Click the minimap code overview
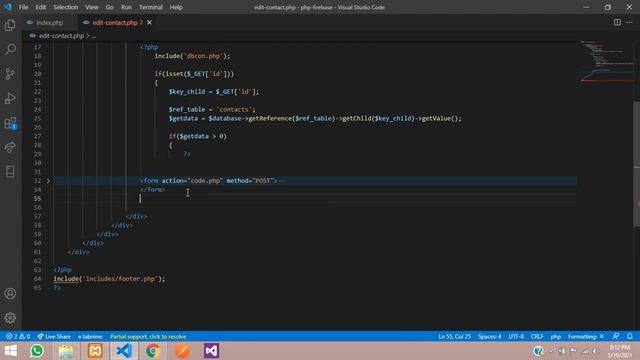The image size is (640, 360). [607, 61]
